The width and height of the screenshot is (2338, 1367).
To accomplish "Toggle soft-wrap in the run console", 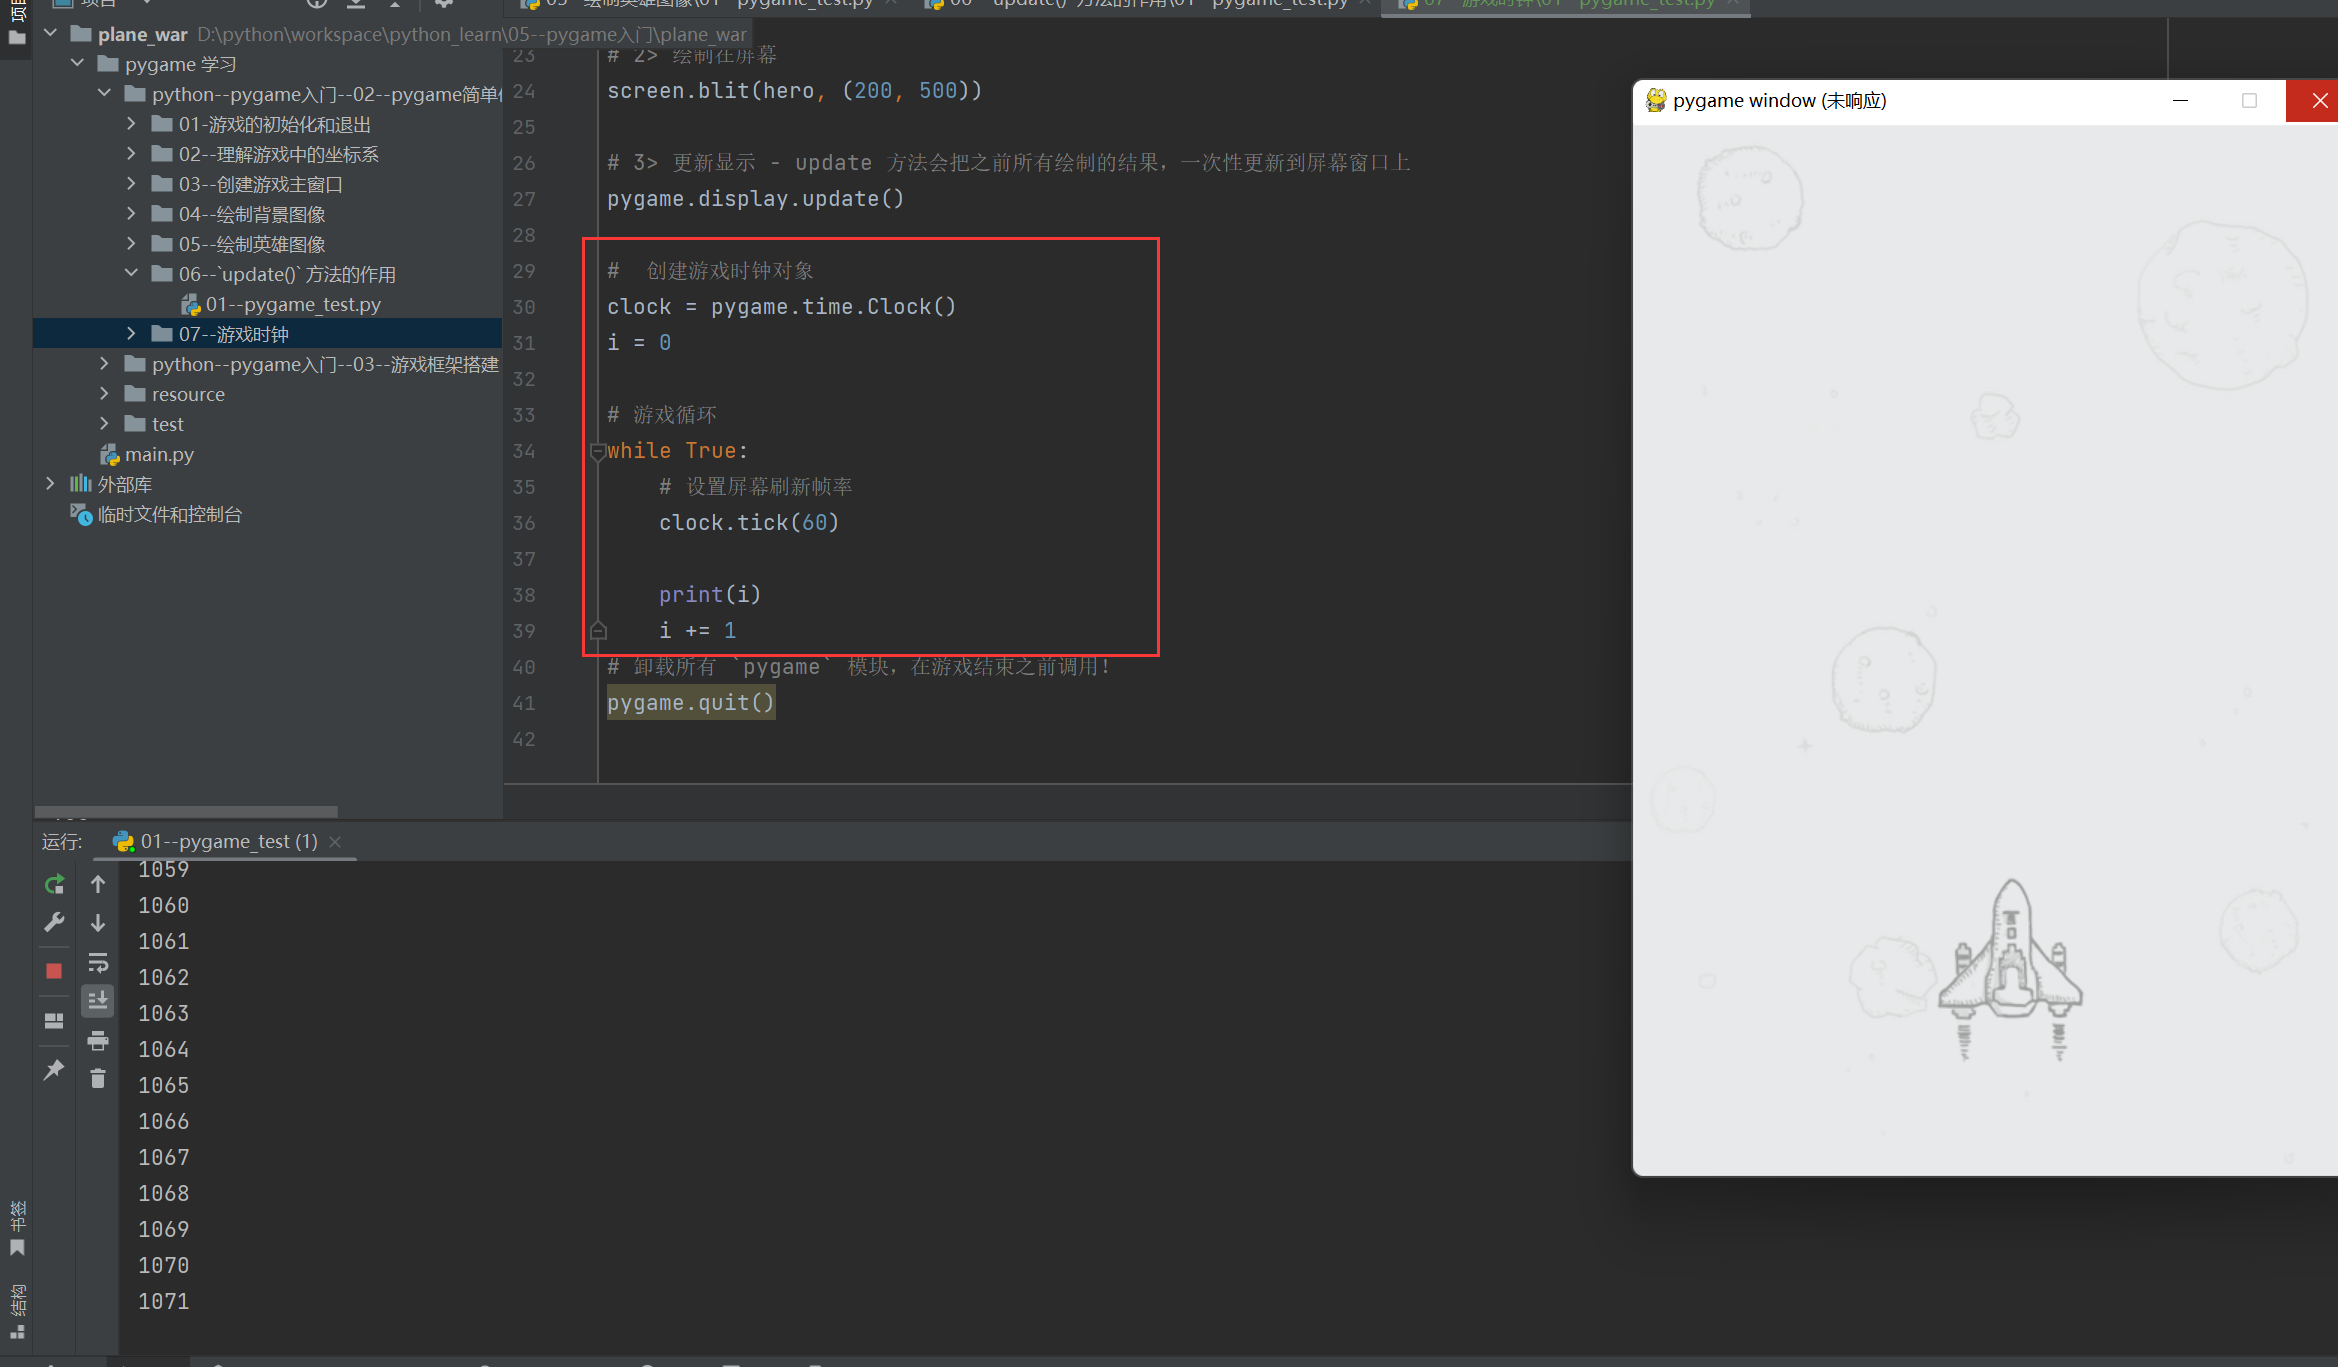I will 98,963.
